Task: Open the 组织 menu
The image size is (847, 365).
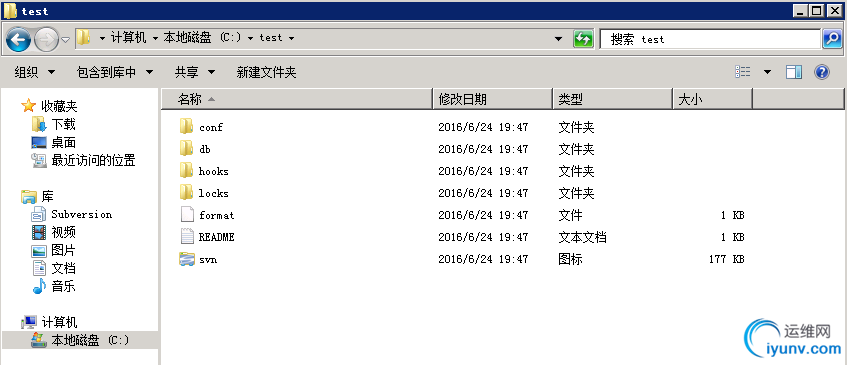Action: click(x=35, y=72)
